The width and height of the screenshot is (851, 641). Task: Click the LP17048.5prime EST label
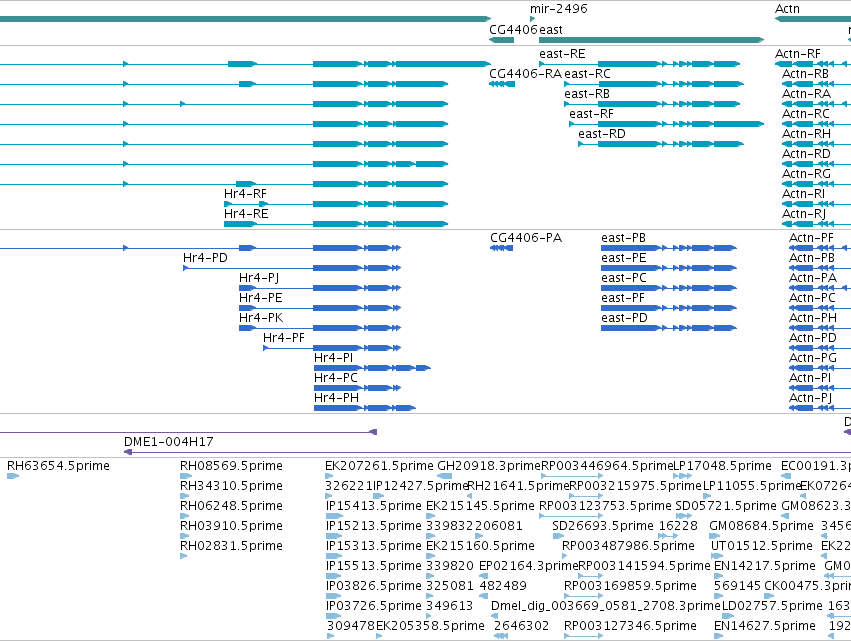click(722, 466)
